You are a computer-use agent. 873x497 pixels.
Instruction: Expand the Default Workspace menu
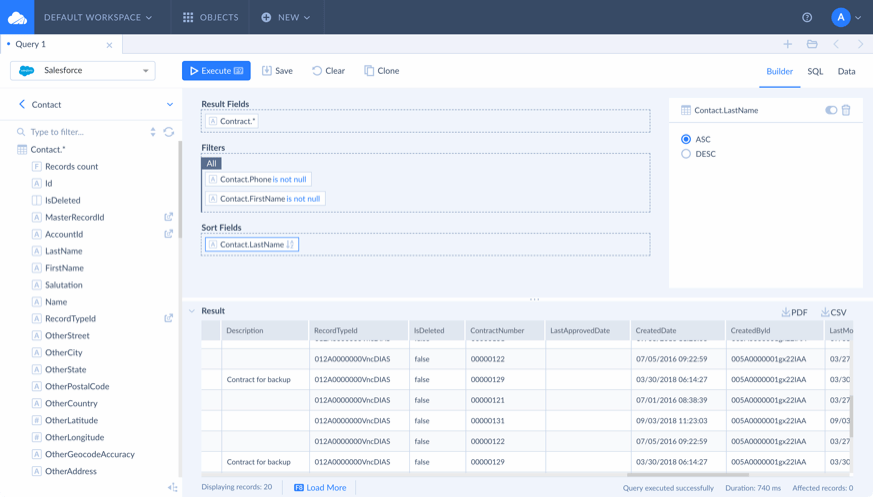click(x=97, y=17)
